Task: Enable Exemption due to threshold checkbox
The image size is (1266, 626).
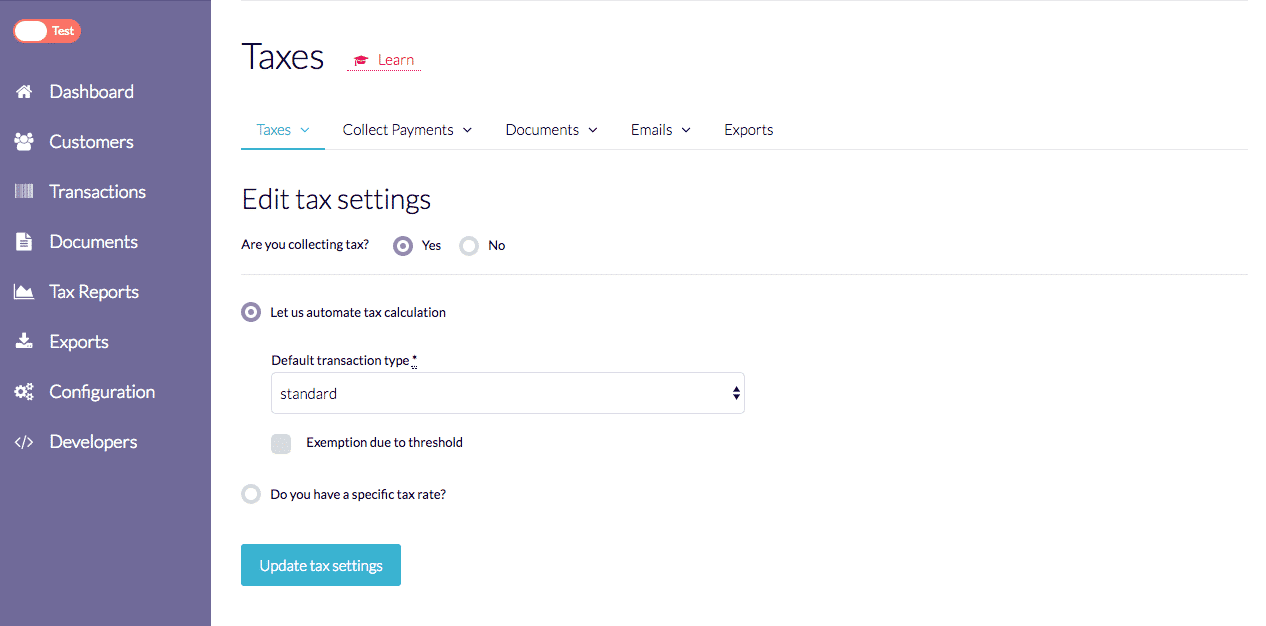Action: (x=281, y=443)
